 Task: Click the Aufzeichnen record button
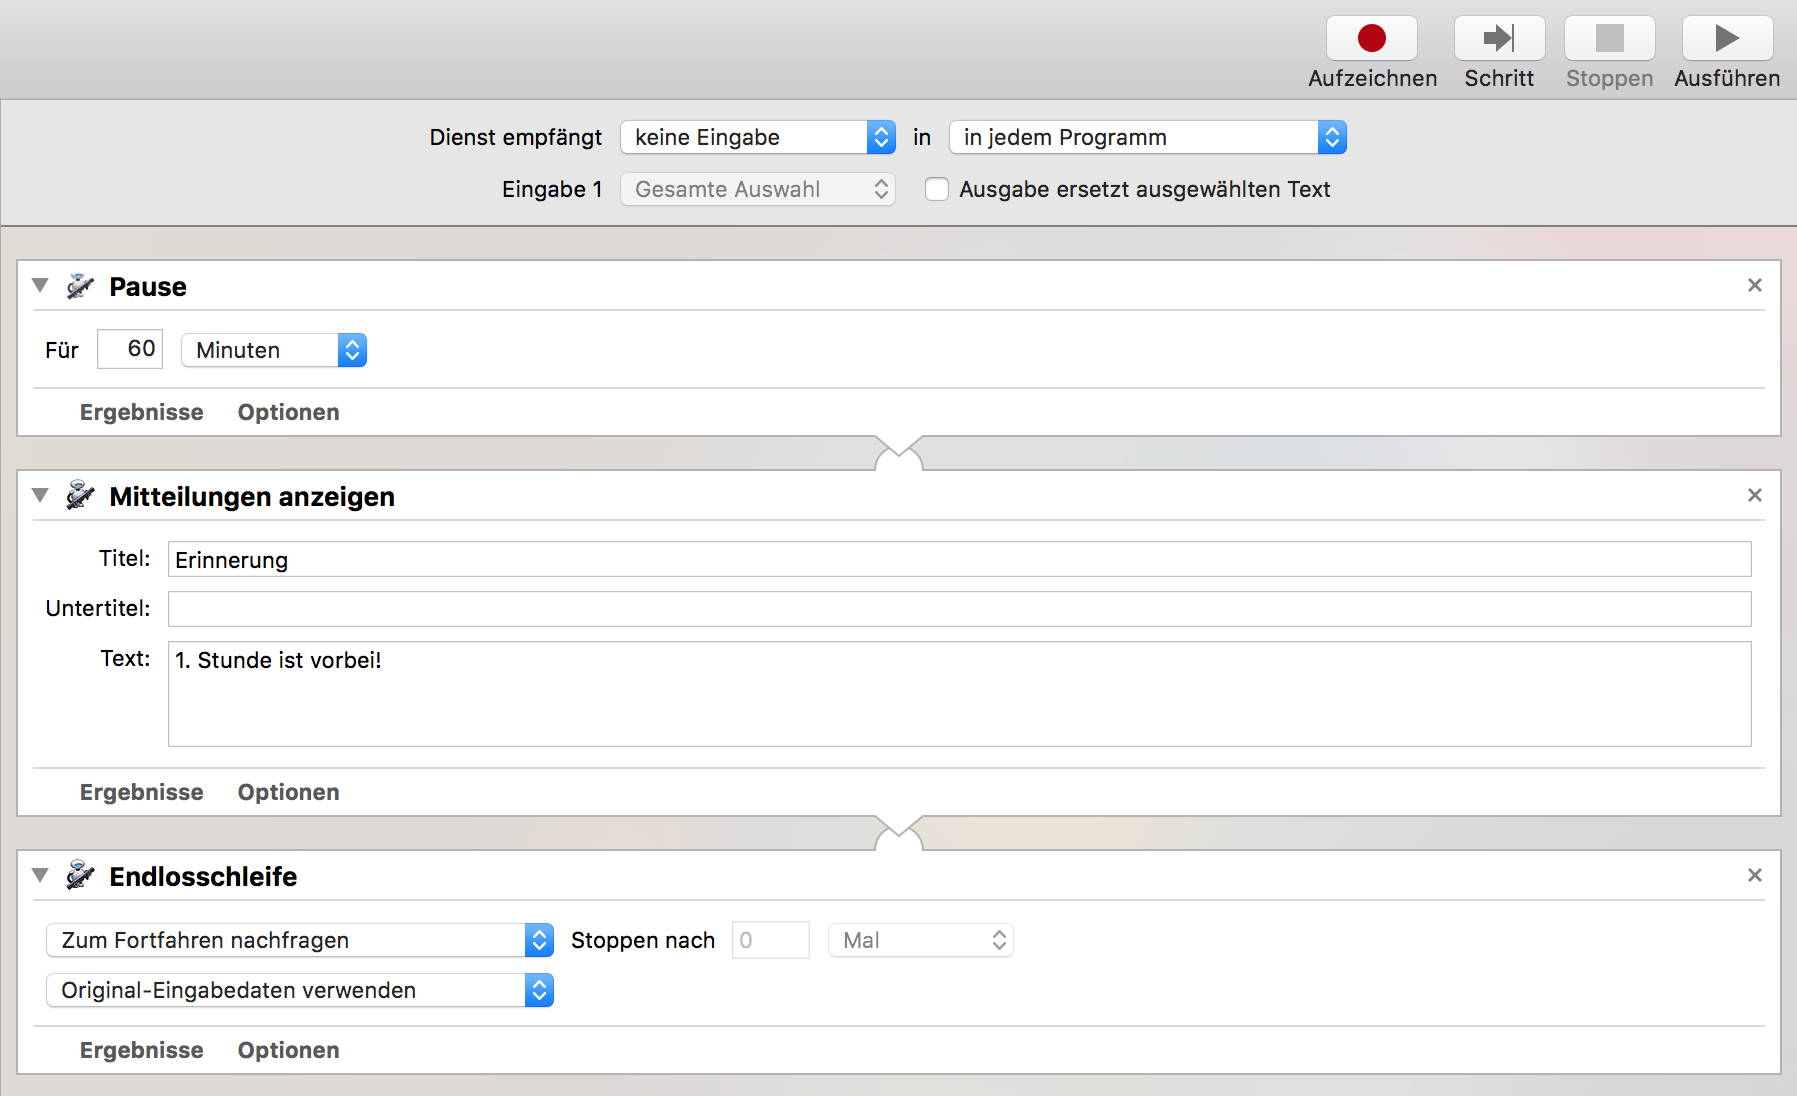tap(1371, 38)
